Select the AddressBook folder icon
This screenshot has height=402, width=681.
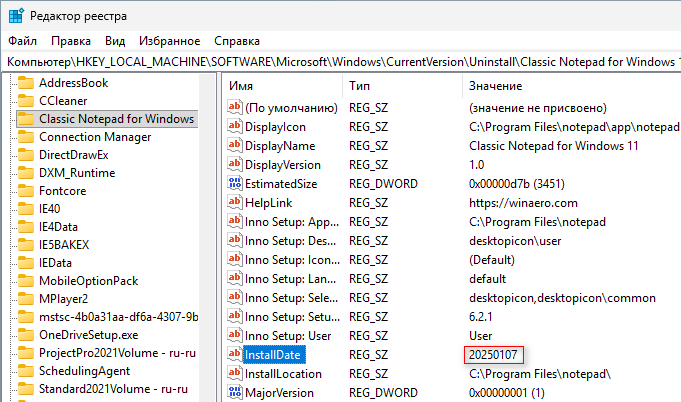click(26, 82)
